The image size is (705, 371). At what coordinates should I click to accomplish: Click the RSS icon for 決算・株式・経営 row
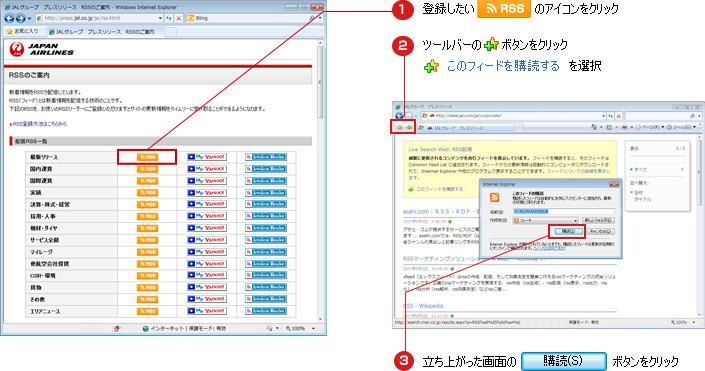click(x=147, y=205)
